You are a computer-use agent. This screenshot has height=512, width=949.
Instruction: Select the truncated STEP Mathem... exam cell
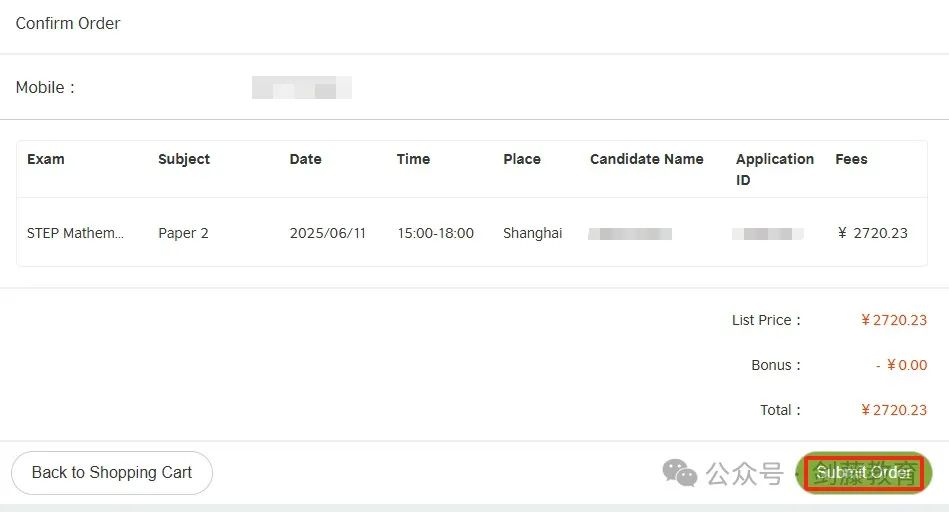(75, 233)
